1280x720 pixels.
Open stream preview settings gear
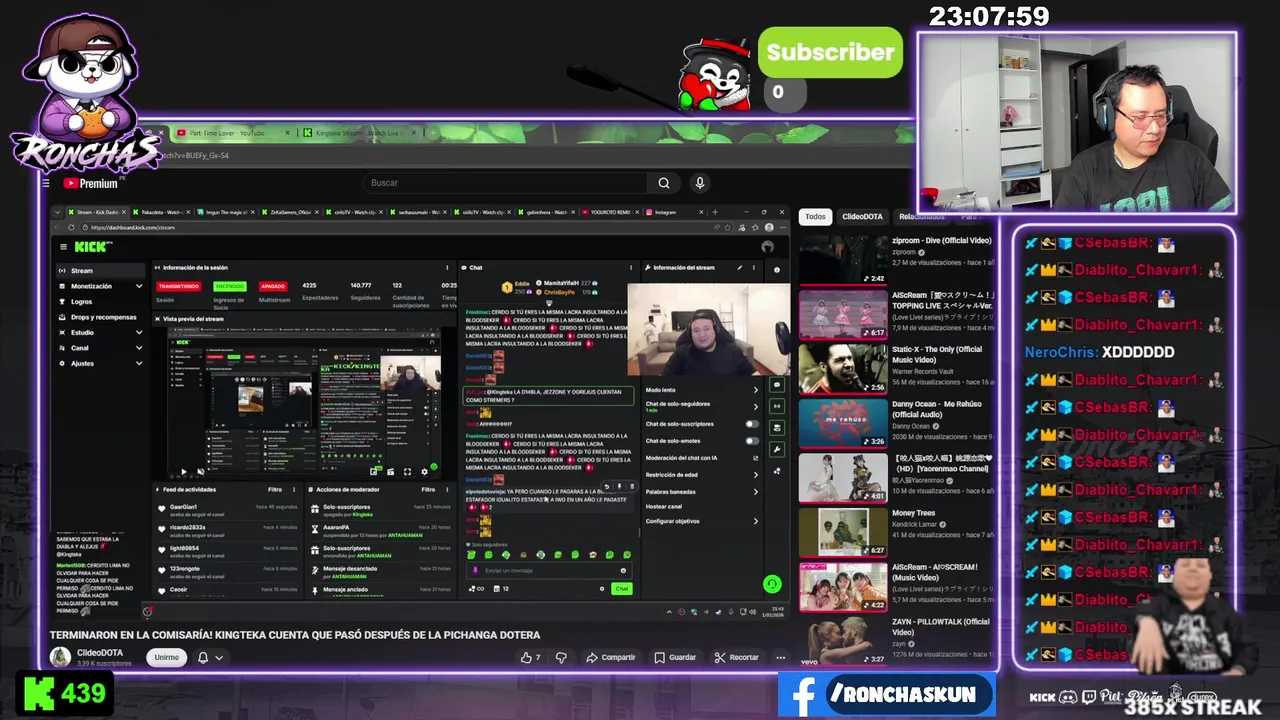pyautogui.click(x=424, y=472)
